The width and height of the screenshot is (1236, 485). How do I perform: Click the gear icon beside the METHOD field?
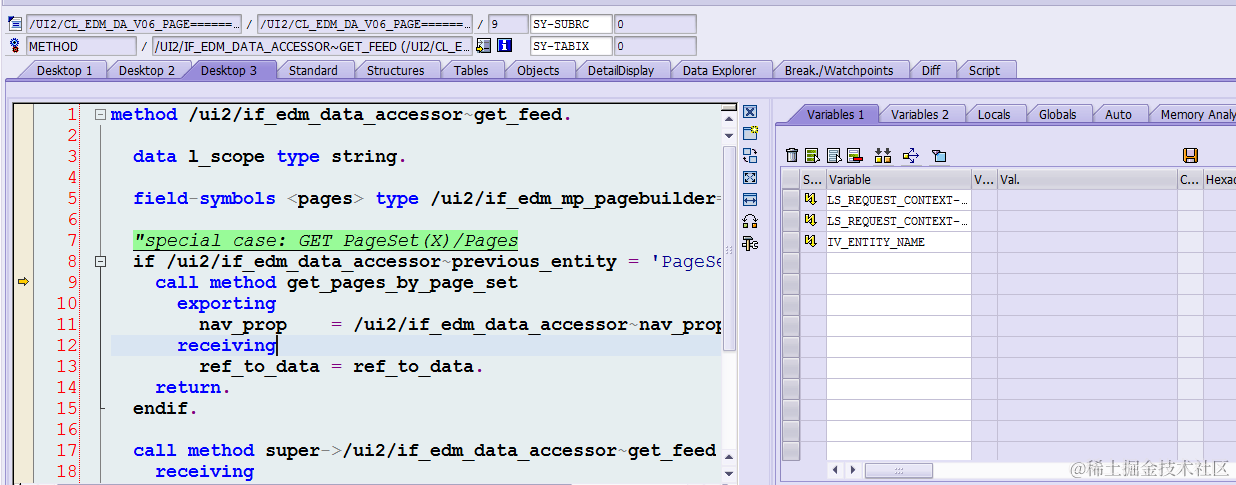15,46
